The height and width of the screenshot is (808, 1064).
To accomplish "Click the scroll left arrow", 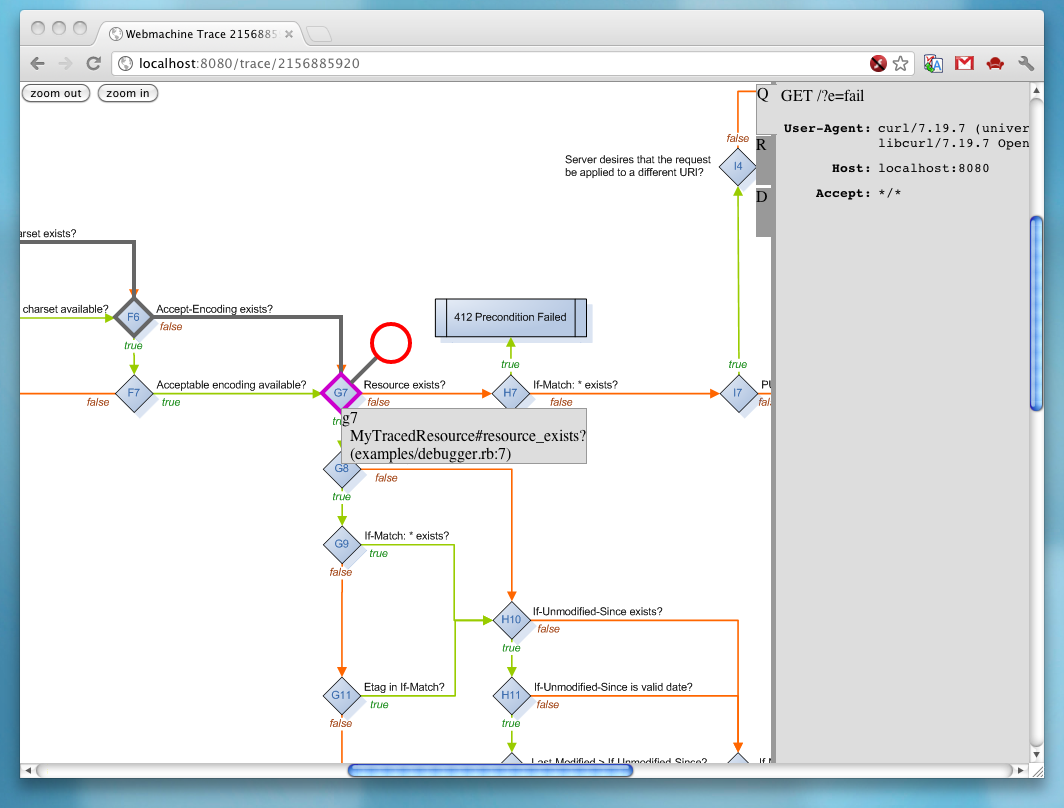I will 28,771.
